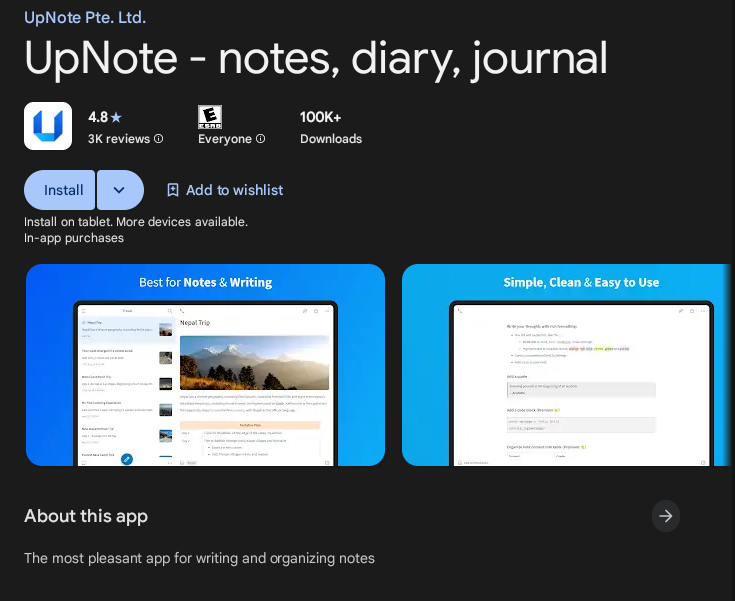The height and width of the screenshot is (601, 735).
Task: Expand the About this app heading
Action: 86,516
